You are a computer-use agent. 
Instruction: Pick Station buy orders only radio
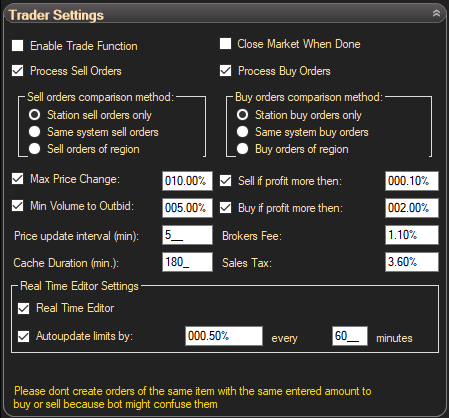(242, 115)
